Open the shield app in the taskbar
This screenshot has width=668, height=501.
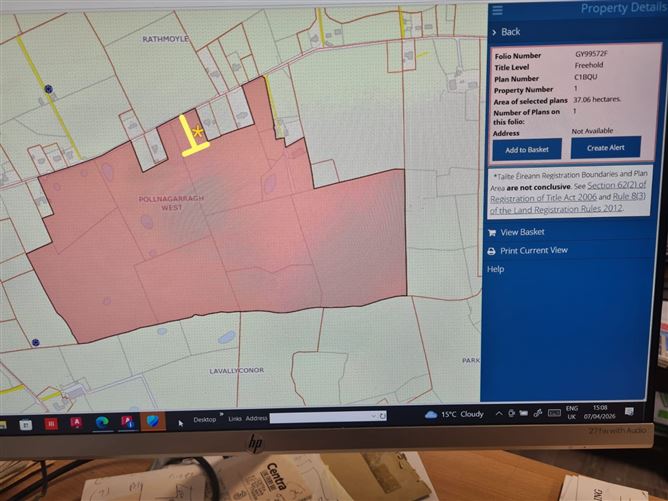click(x=153, y=421)
